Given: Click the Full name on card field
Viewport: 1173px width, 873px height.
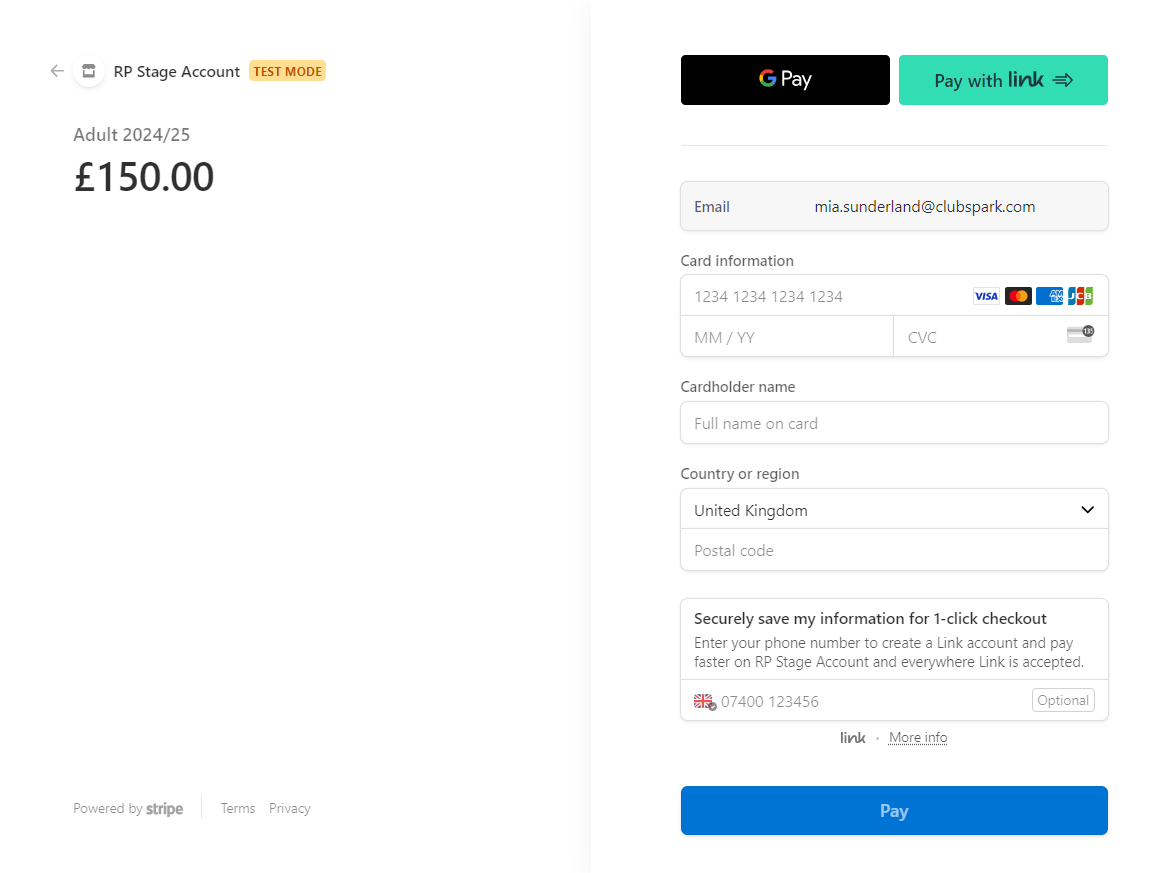Looking at the screenshot, I should point(894,423).
